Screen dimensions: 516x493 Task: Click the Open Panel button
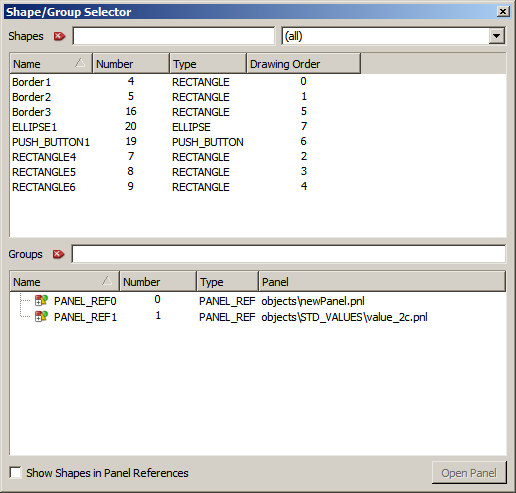point(469,473)
